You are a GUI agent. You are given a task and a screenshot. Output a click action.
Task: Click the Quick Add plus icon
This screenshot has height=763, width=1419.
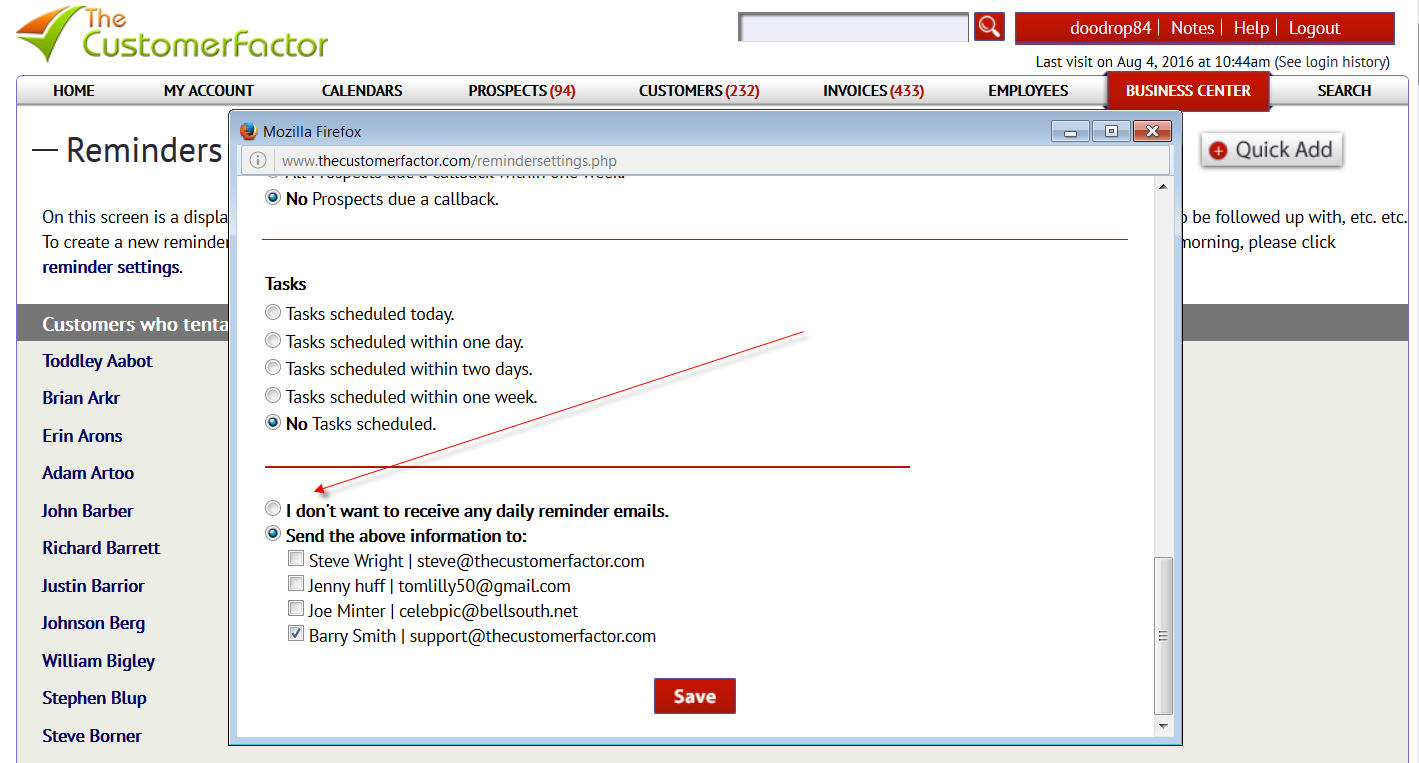1217,150
